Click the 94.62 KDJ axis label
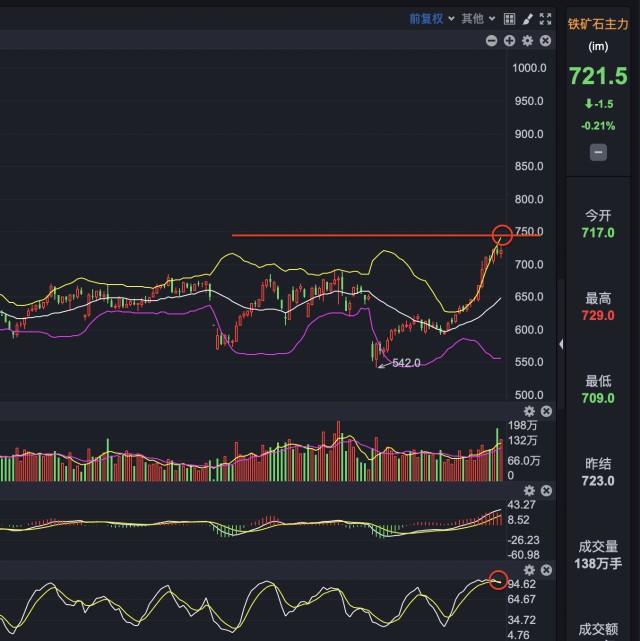The image size is (640, 641). tap(522, 584)
